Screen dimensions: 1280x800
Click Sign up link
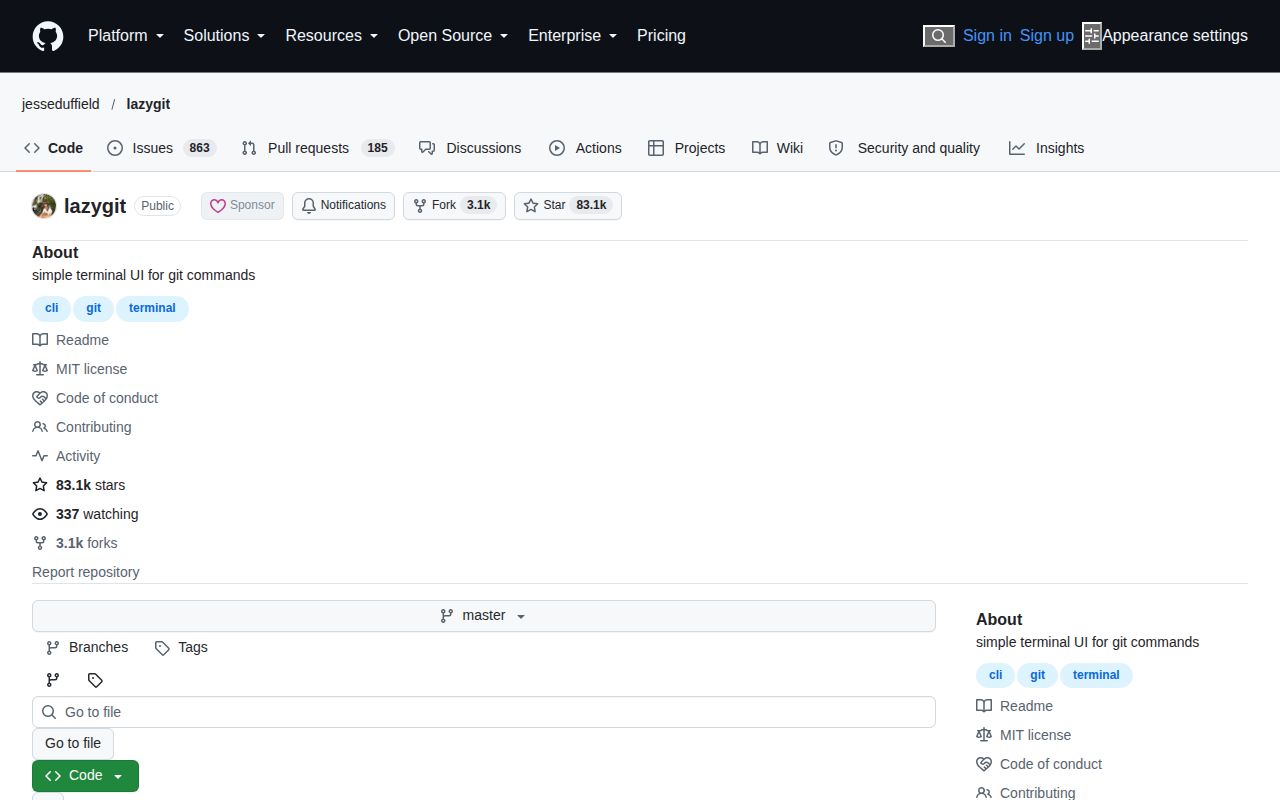(x=1047, y=36)
